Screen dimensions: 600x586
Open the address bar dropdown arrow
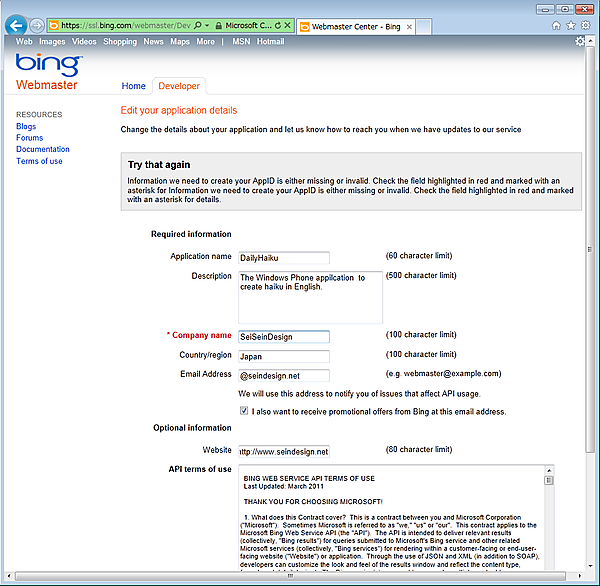[x=207, y=25]
